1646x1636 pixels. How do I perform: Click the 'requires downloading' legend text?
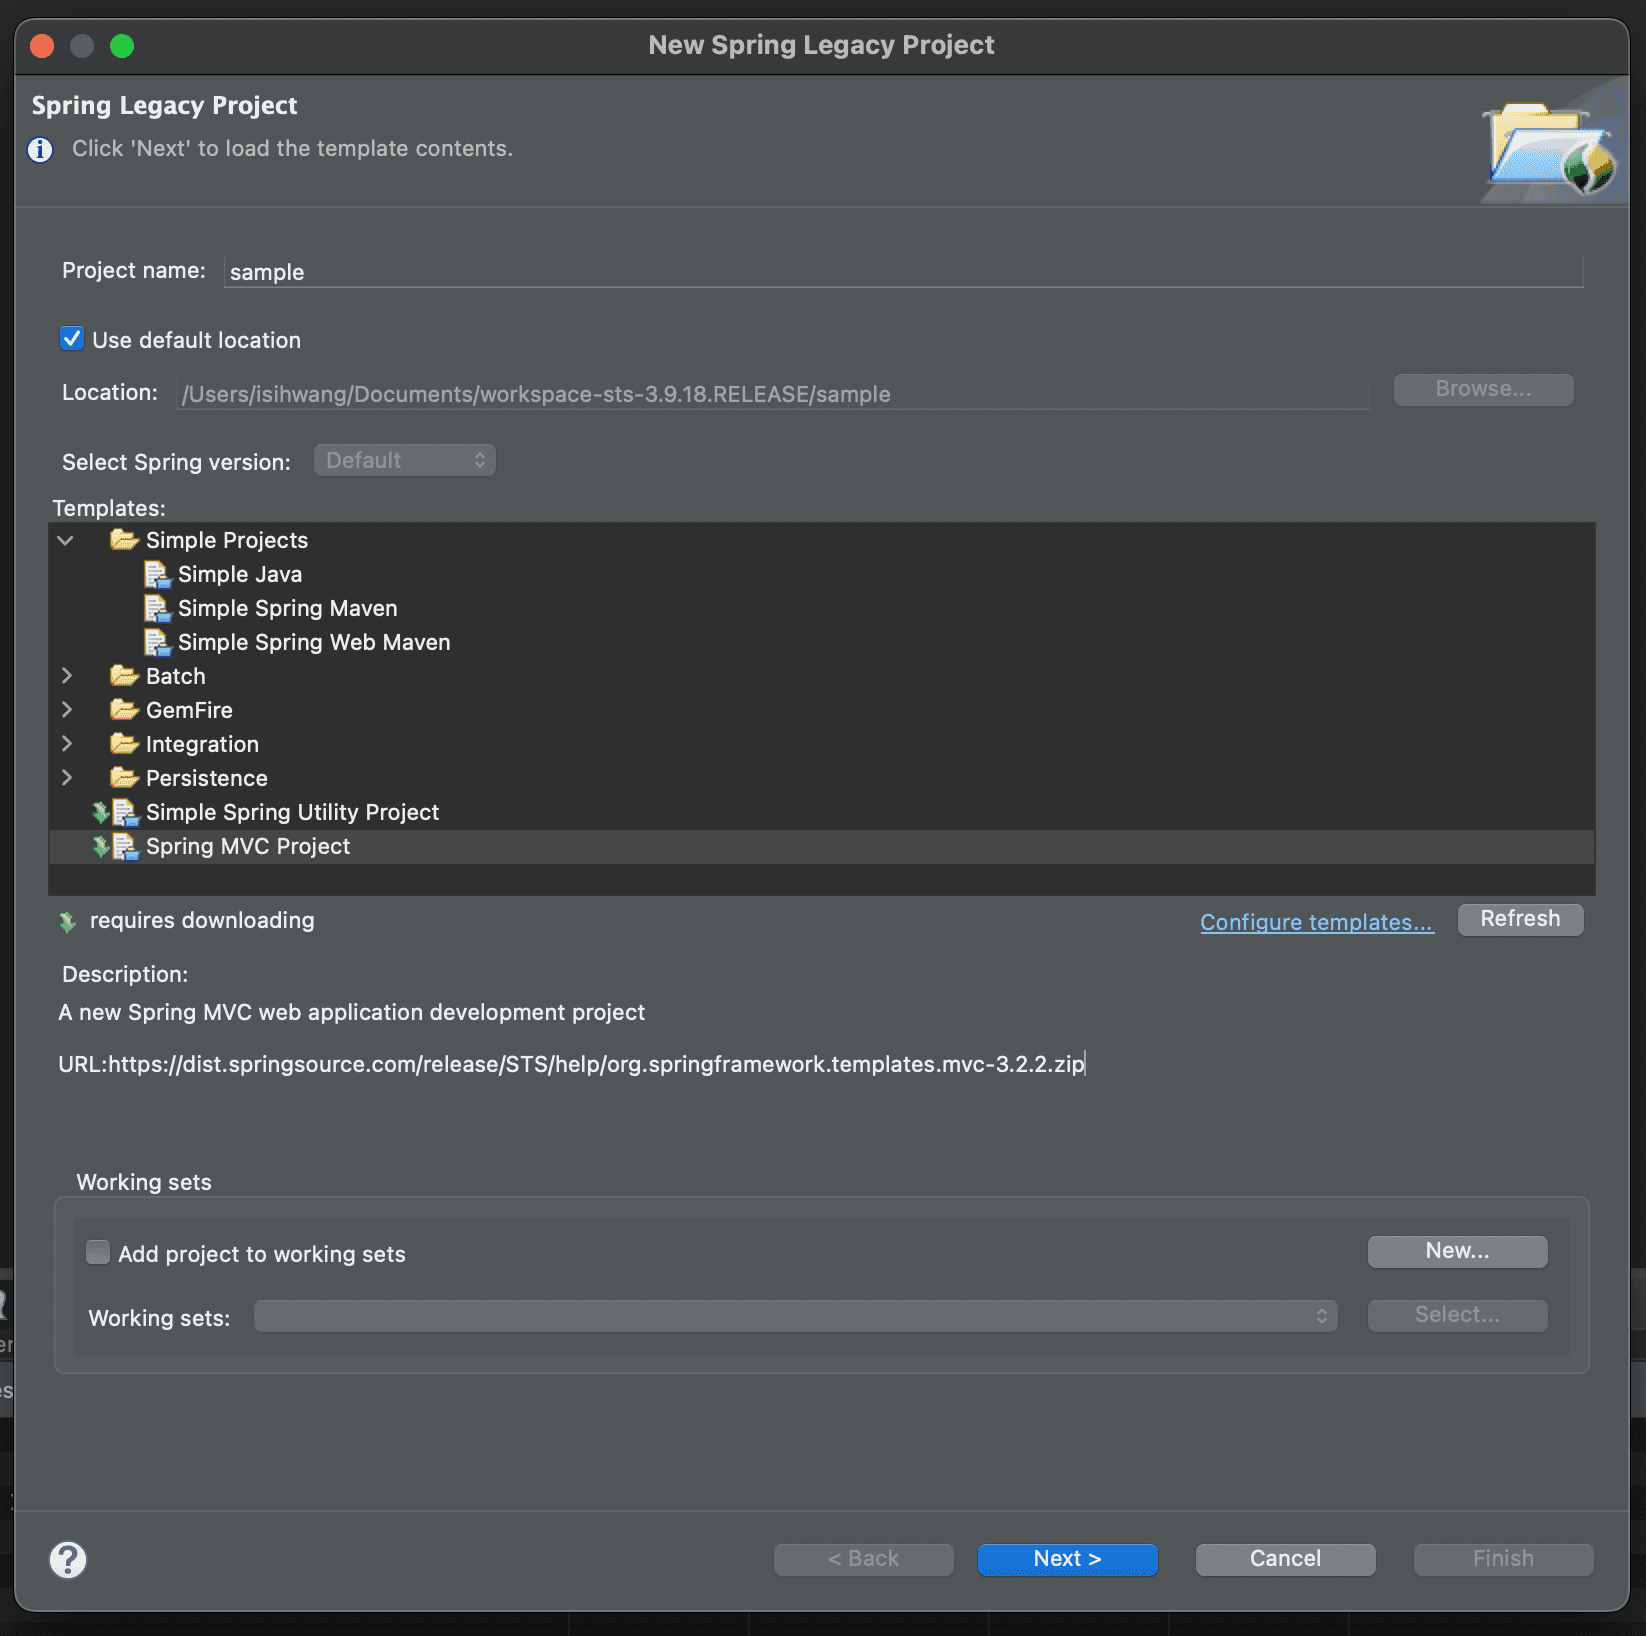pos(202,920)
